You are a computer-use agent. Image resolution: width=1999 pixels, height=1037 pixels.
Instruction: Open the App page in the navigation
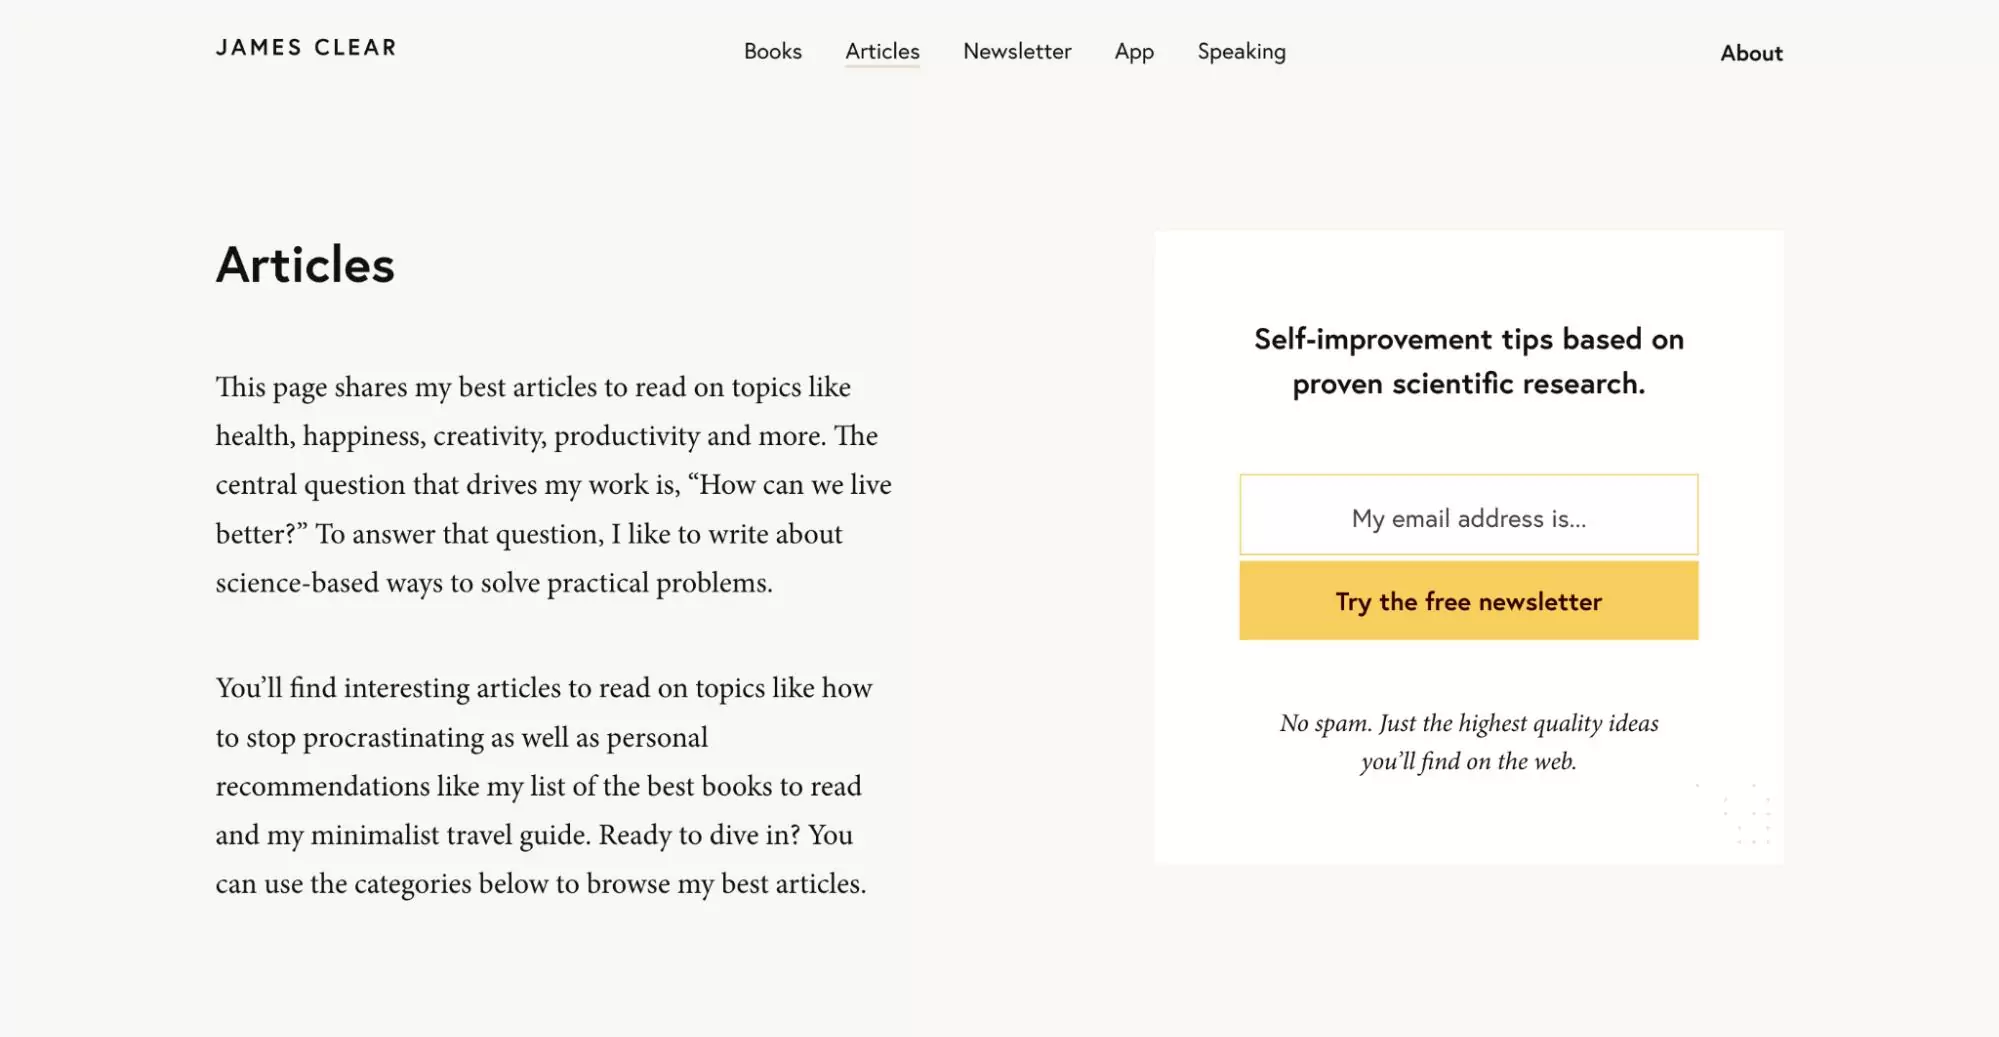pos(1133,52)
